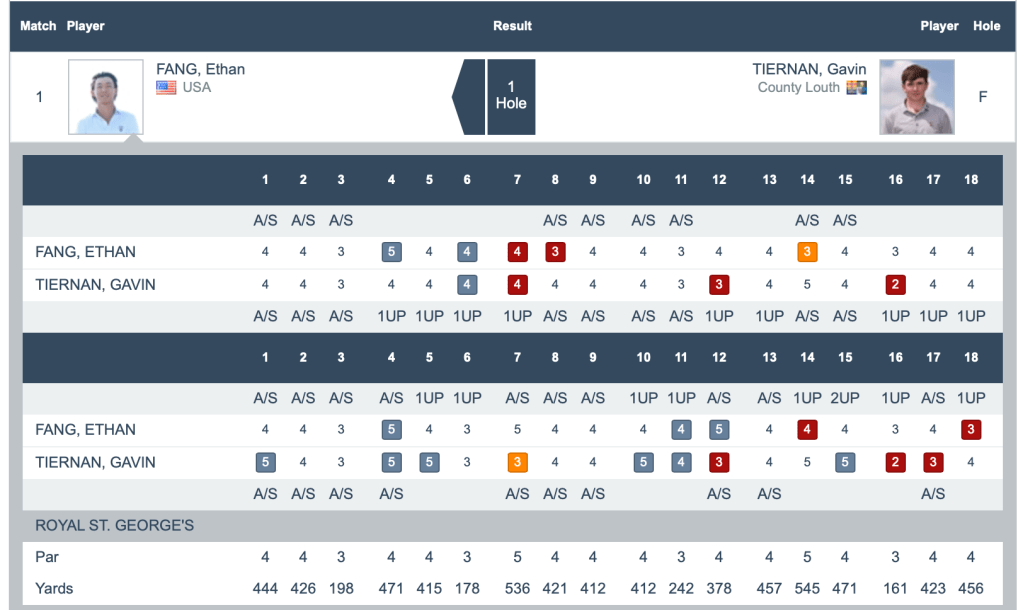Click the Royal St. George's course heading
Viewport: 1023px width, 610px height.
[114, 525]
